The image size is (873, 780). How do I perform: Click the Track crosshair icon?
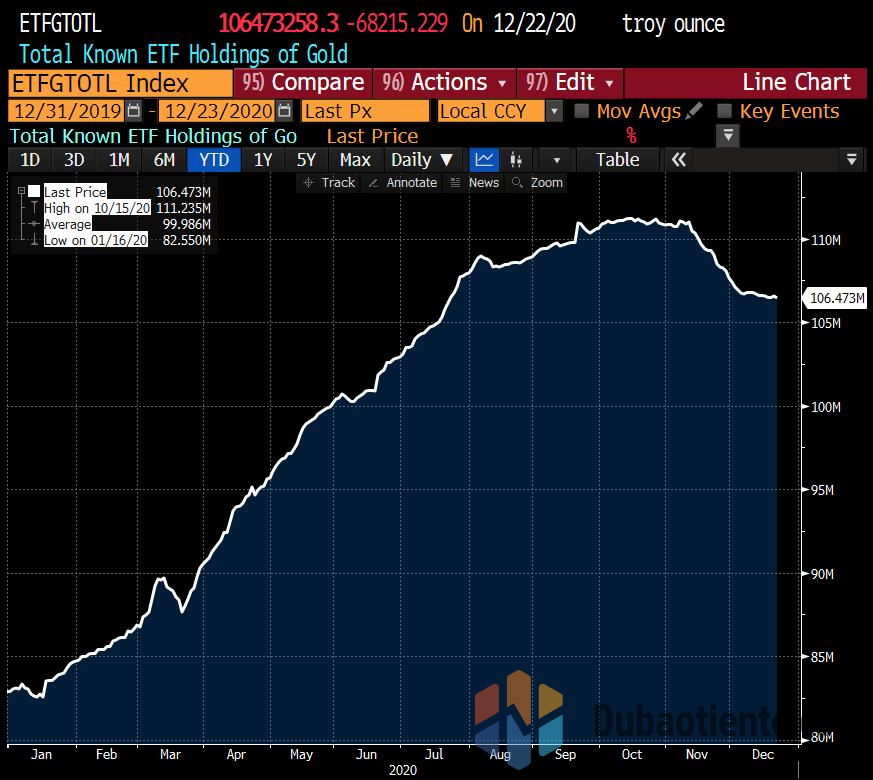point(308,183)
